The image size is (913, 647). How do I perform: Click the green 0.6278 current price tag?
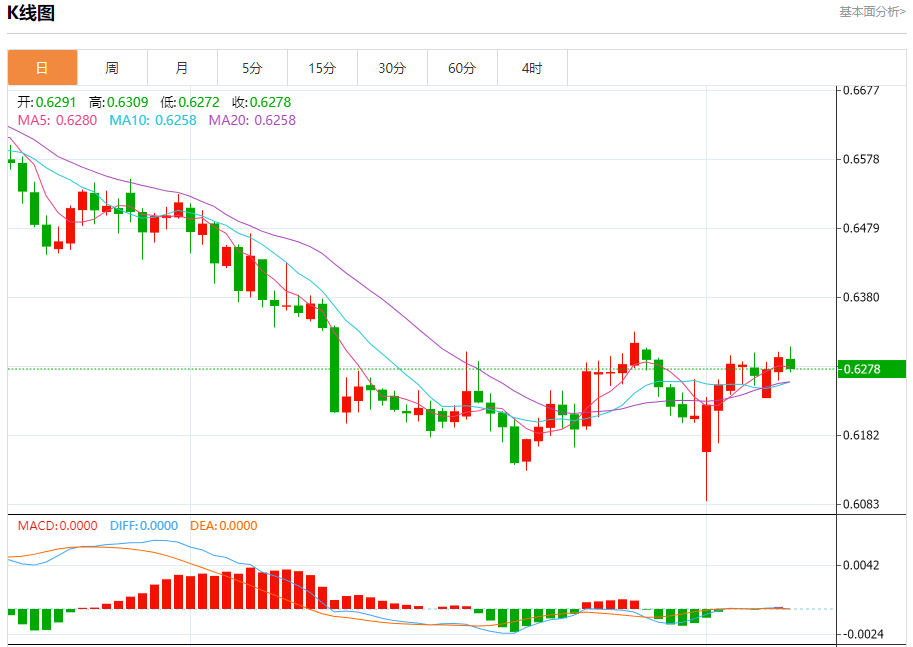(872, 369)
